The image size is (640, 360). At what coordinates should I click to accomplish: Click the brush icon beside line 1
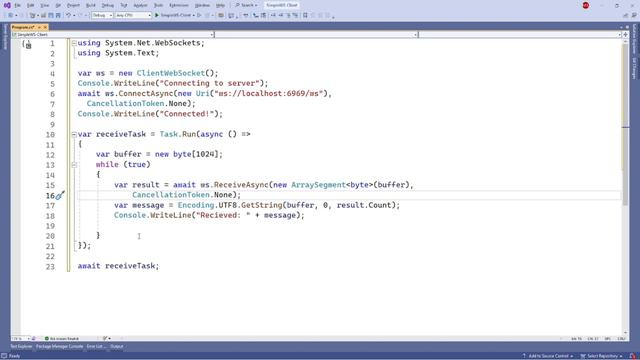pos(27,44)
